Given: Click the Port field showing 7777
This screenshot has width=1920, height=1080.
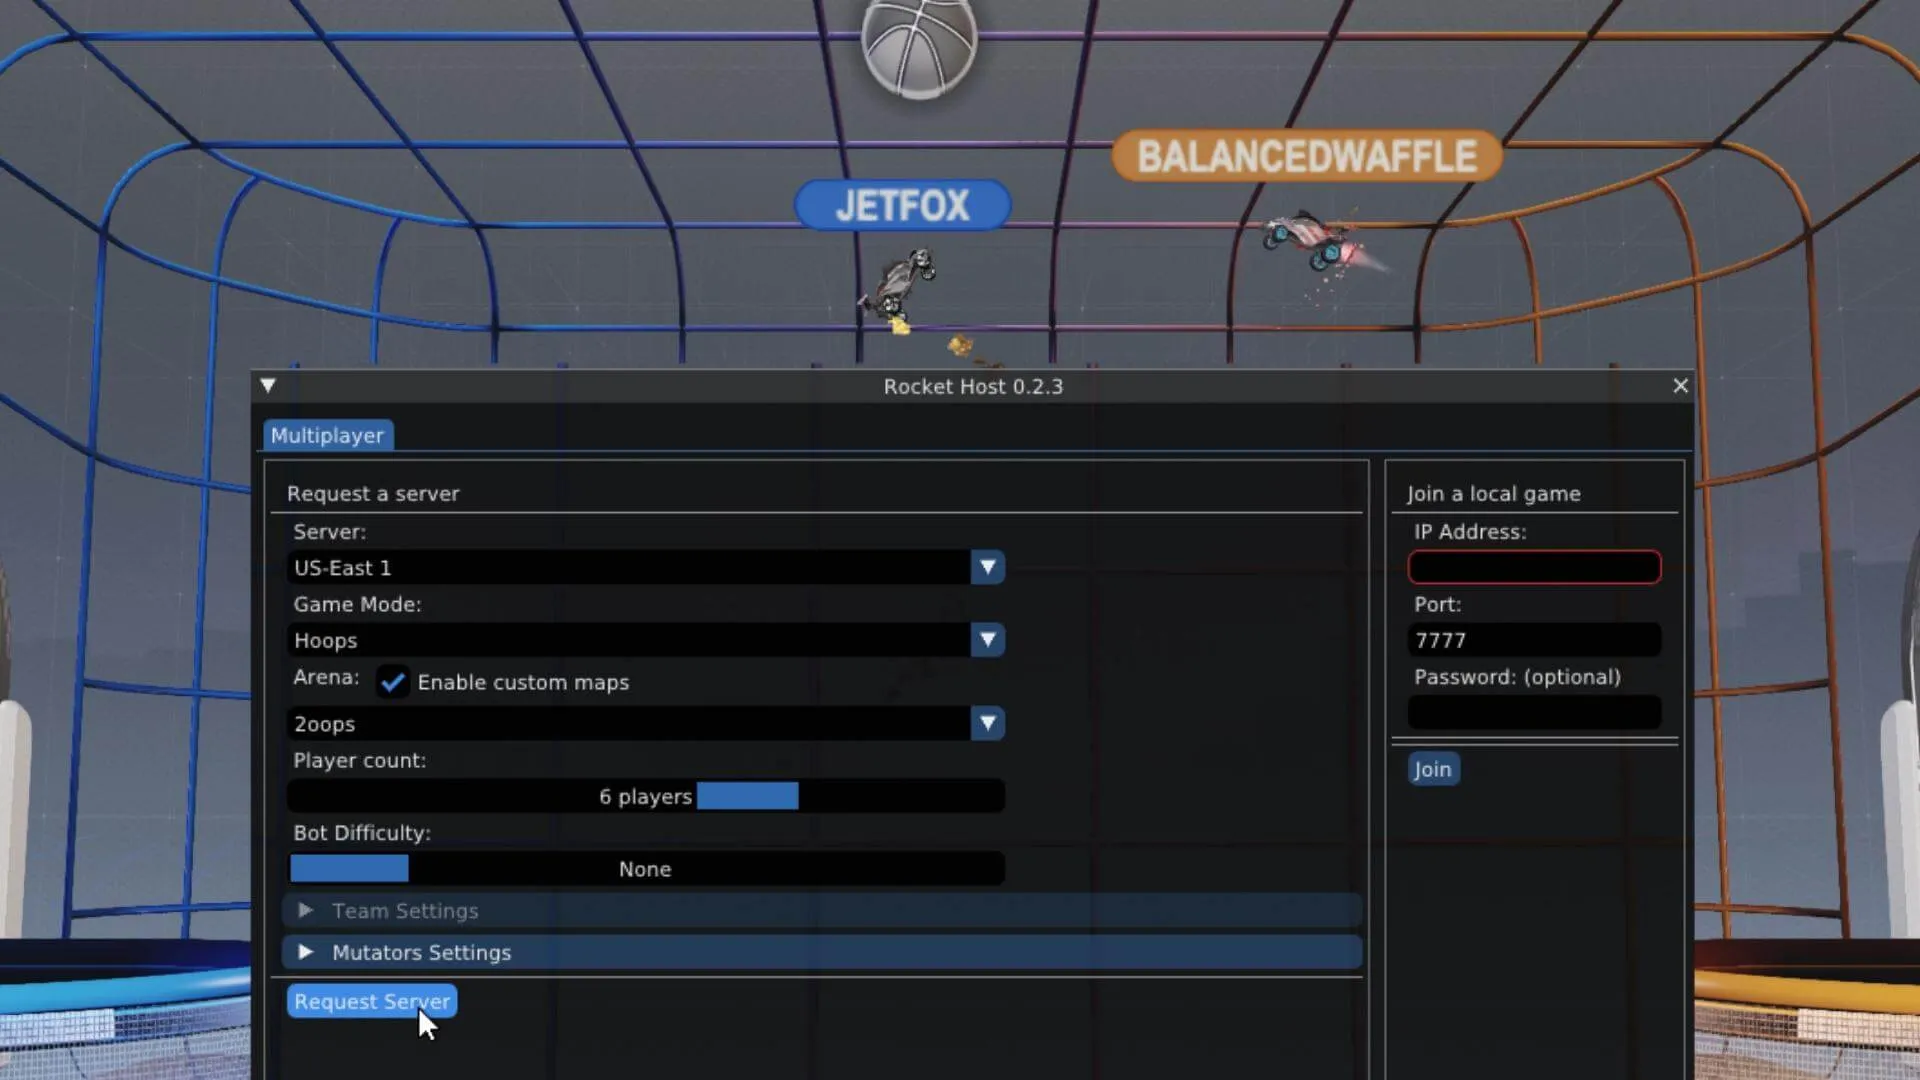Looking at the screenshot, I should (x=1534, y=641).
